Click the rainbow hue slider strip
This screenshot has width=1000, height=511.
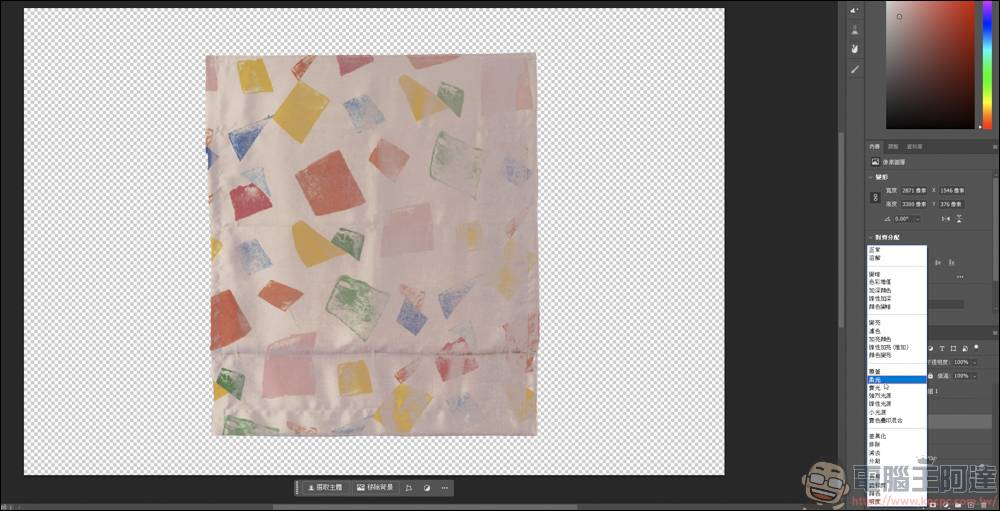pyautogui.click(x=988, y=64)
